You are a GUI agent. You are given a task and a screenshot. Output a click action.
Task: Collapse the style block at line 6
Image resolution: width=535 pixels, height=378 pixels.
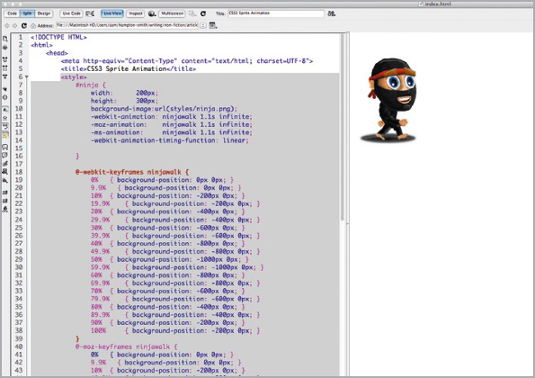click(27, 77)
